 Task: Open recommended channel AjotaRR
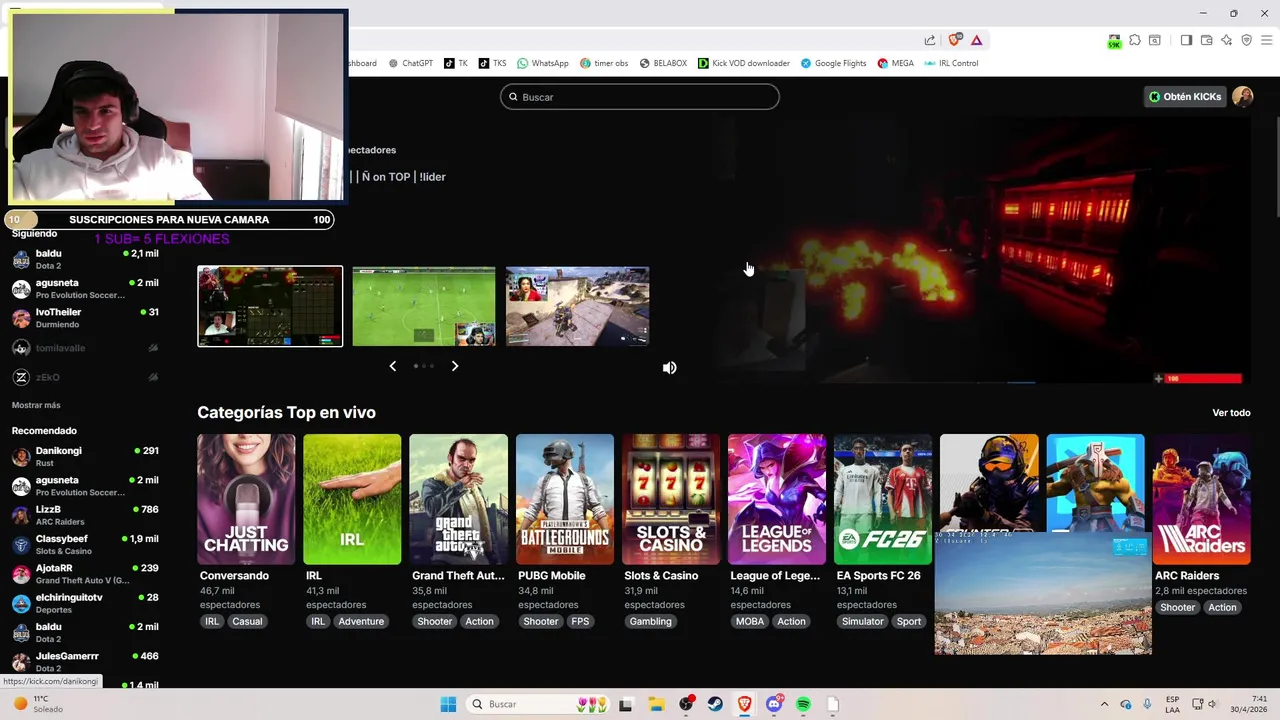[x=85, y=574]
